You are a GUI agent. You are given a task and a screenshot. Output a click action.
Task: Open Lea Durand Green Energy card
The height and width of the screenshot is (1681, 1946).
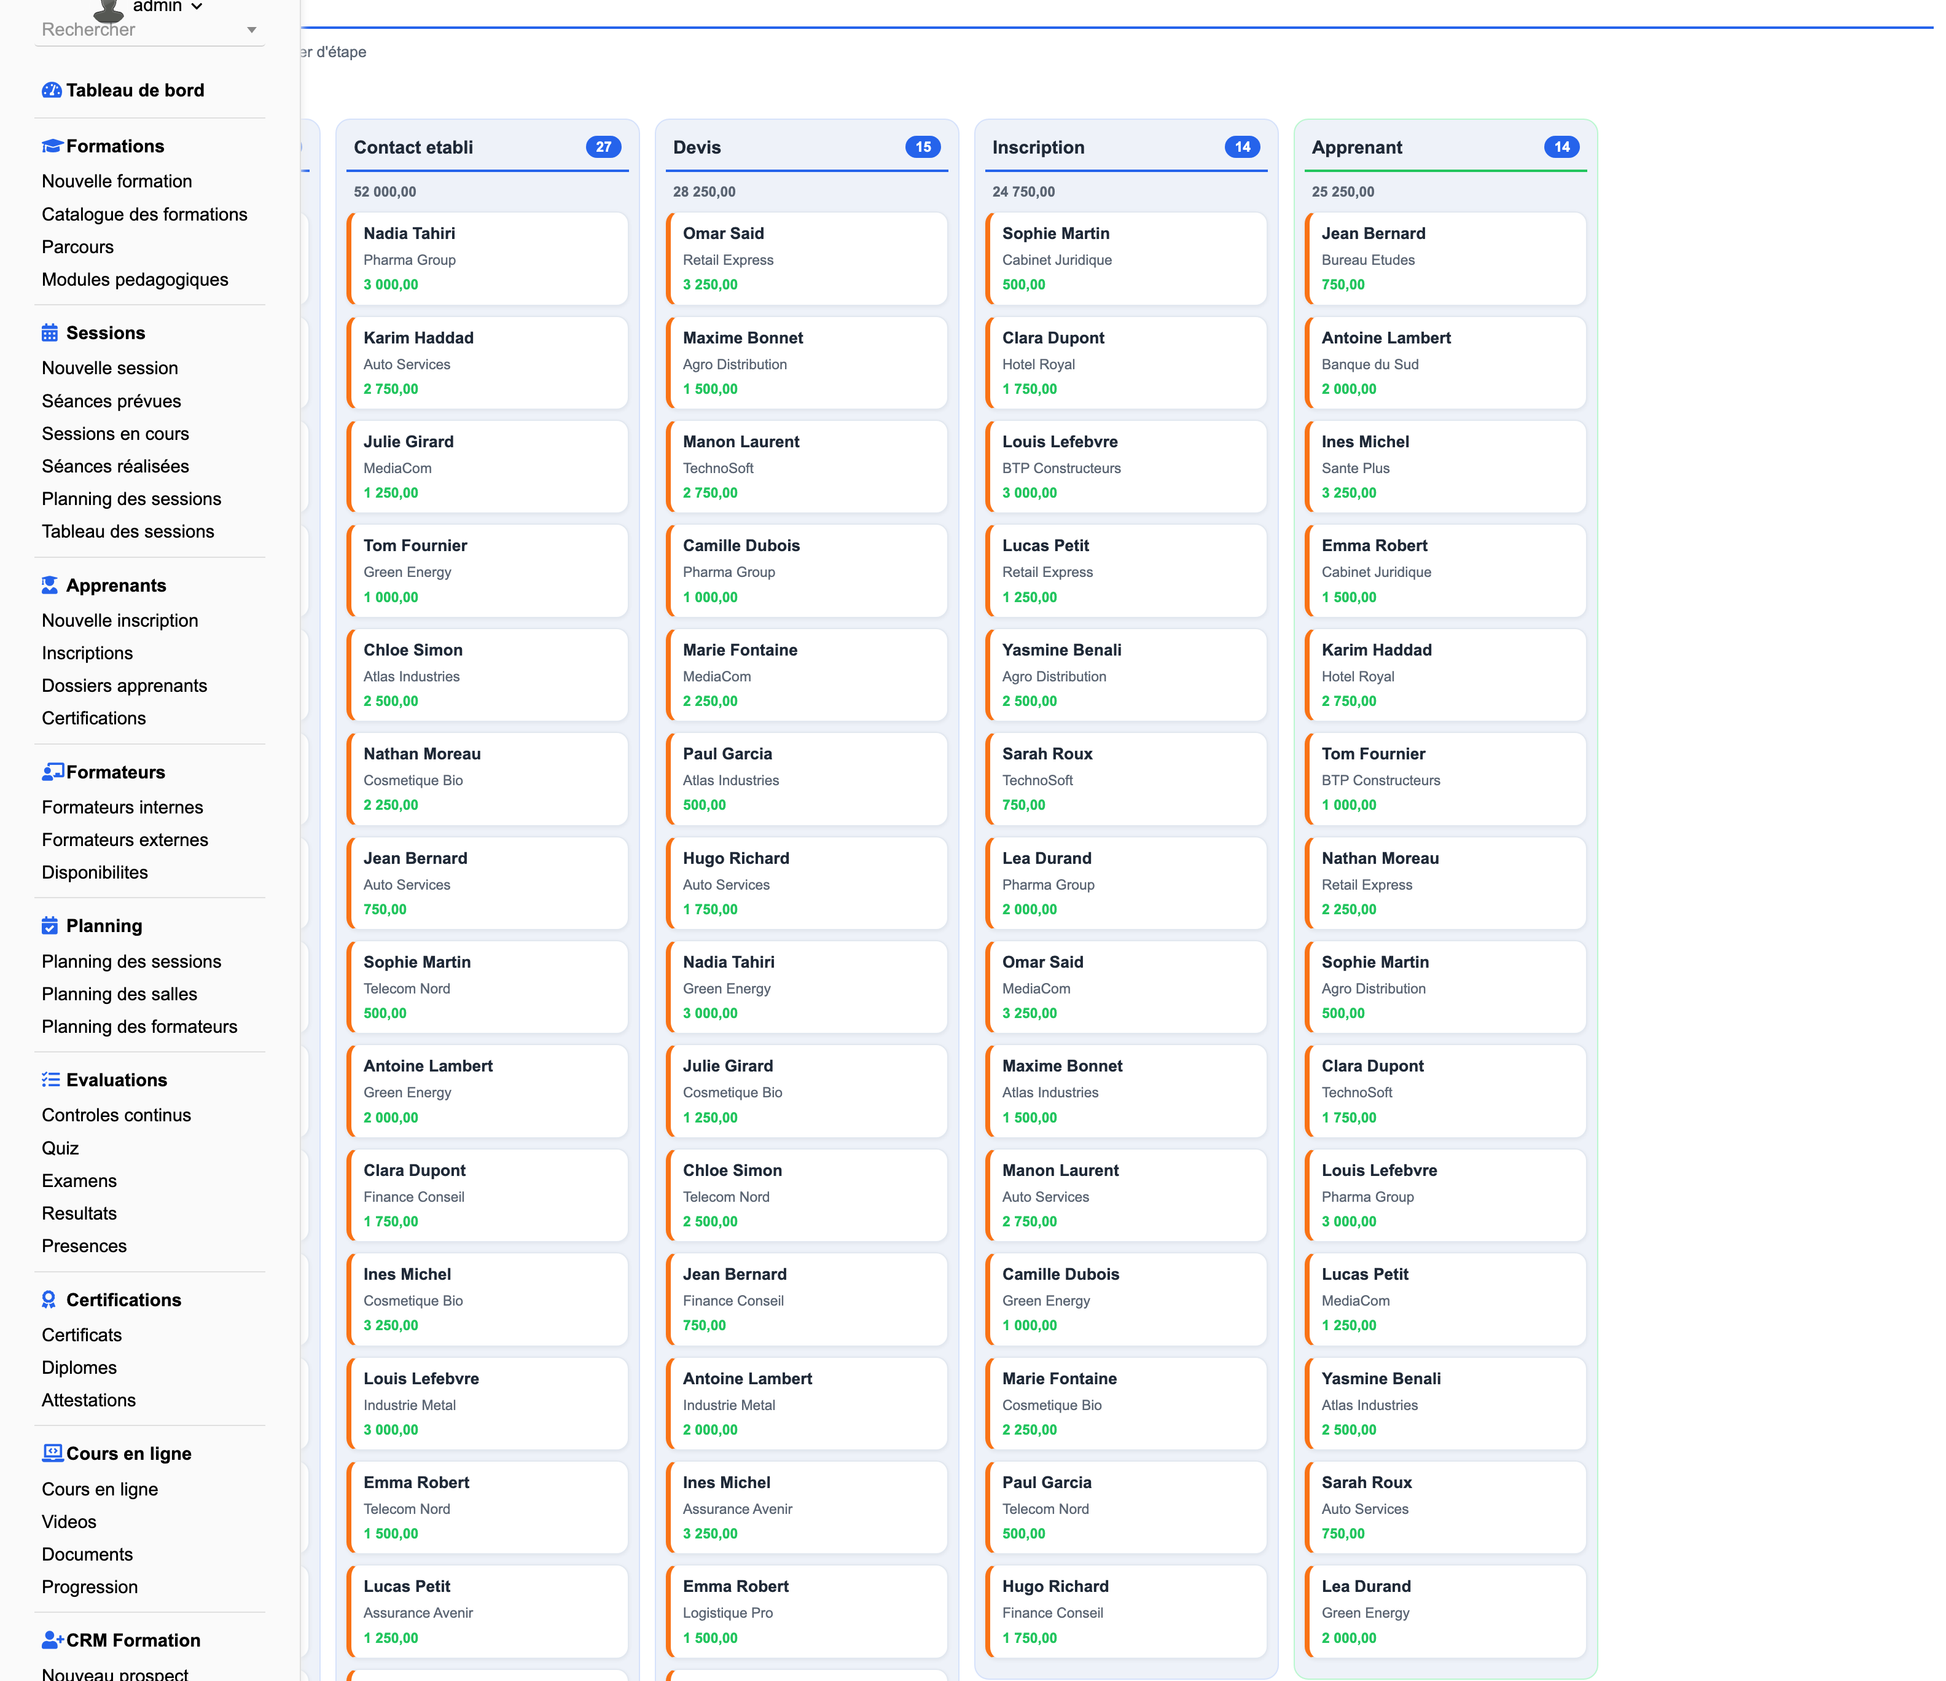[x=1445, y=1612]
